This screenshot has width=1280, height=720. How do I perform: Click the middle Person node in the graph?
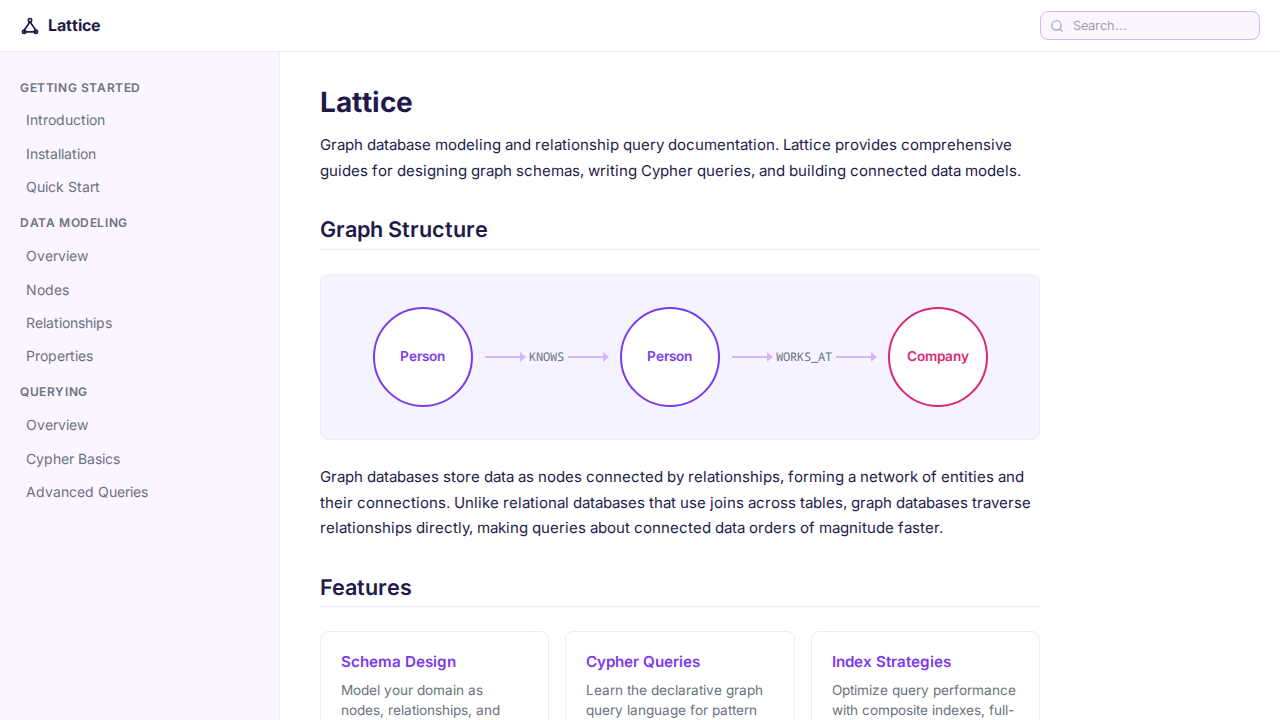pyautogui.click(x=669, y=356)
